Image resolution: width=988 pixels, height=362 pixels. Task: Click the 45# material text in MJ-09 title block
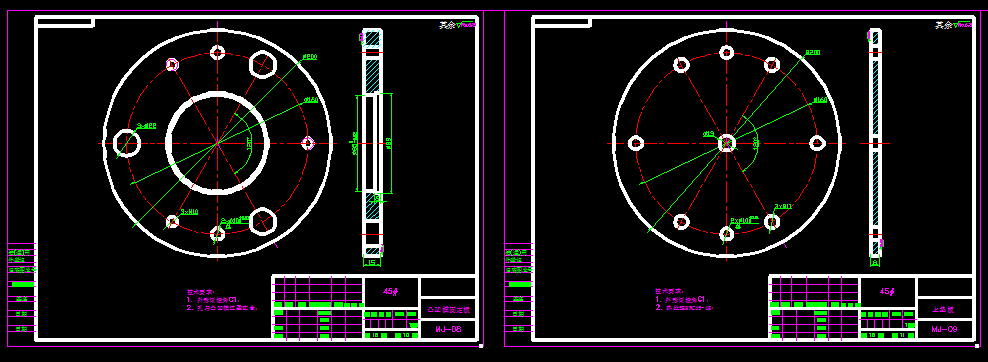coord(888,291)
